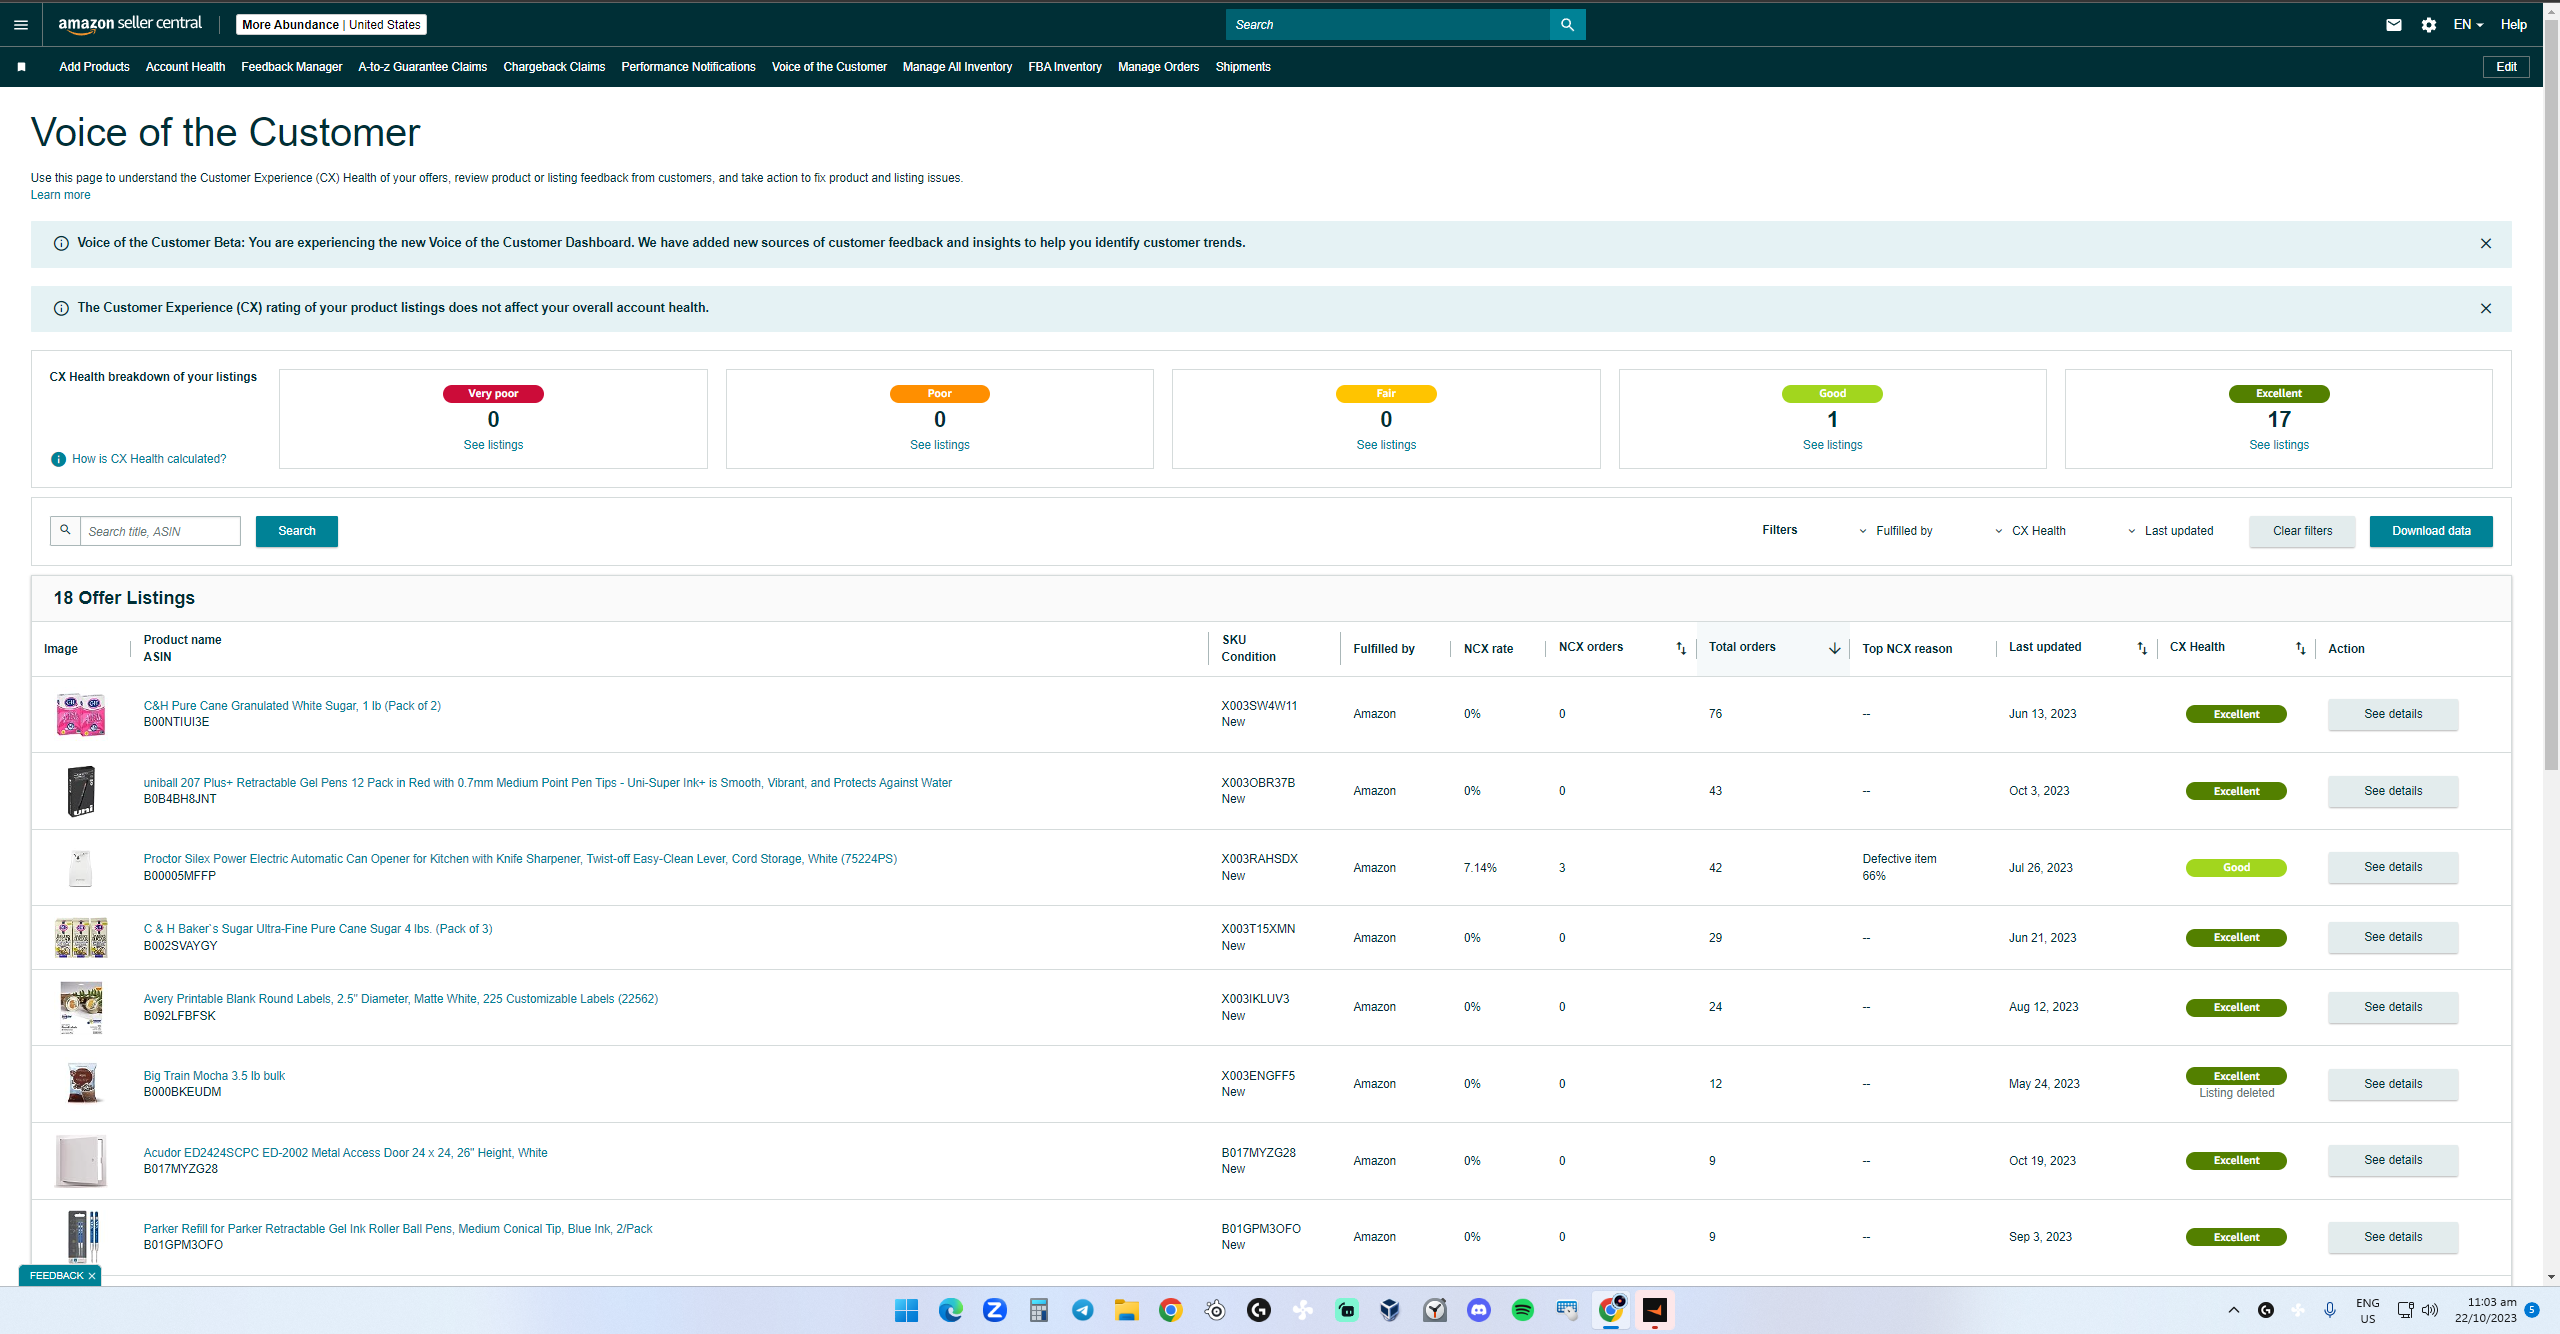Viewport: 2560px width, 1334px height.
Task: Open the notification center with 5 badge
Action: tap(2532, 1310)
